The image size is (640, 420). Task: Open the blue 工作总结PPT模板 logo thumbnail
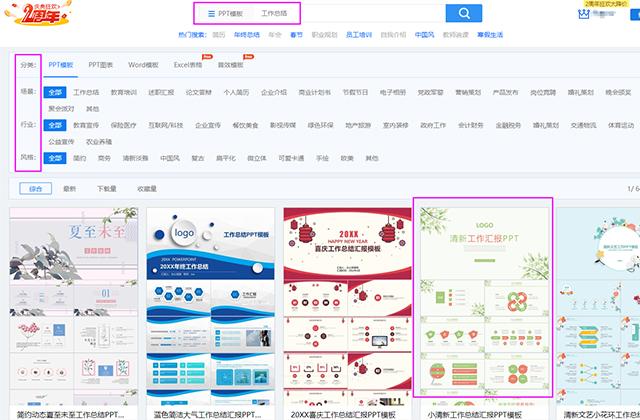click(211, 306)
